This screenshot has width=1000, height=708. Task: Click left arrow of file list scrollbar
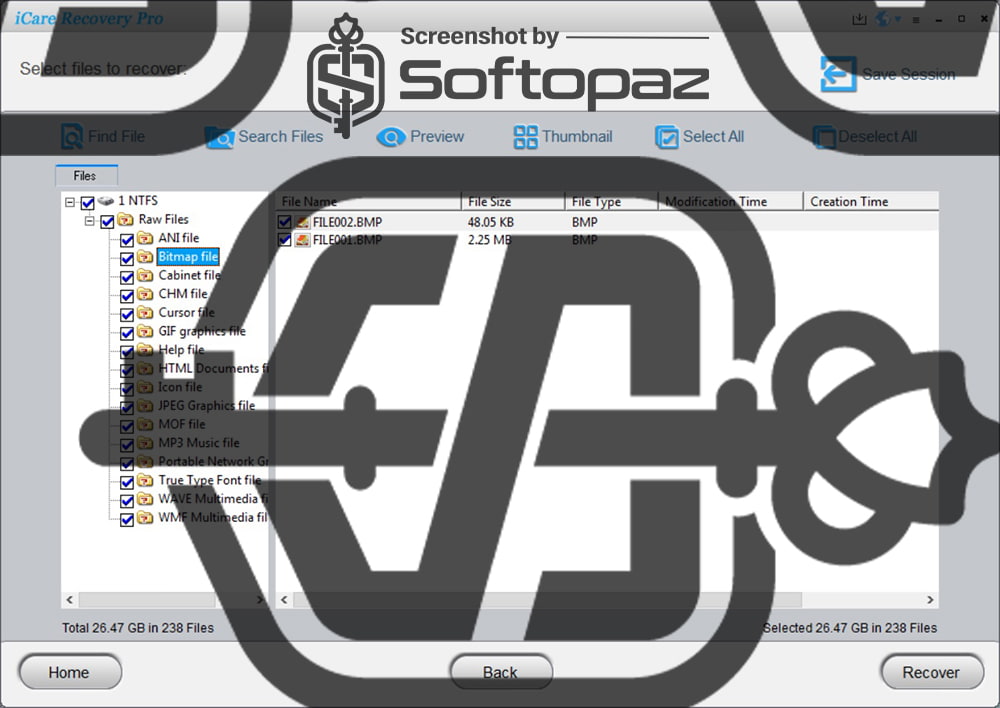[284, 600]
